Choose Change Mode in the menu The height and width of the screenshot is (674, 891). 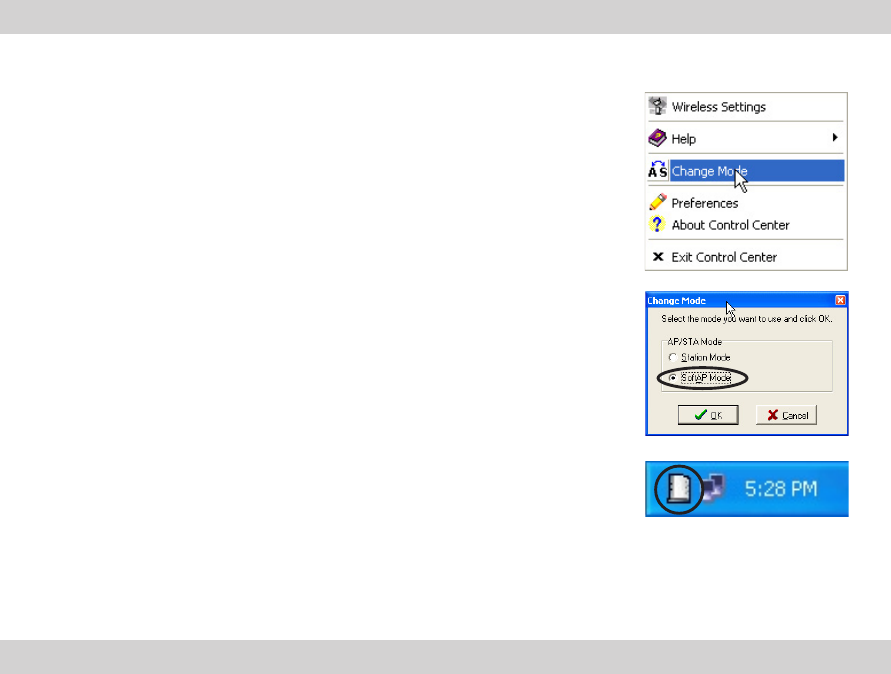746,170
